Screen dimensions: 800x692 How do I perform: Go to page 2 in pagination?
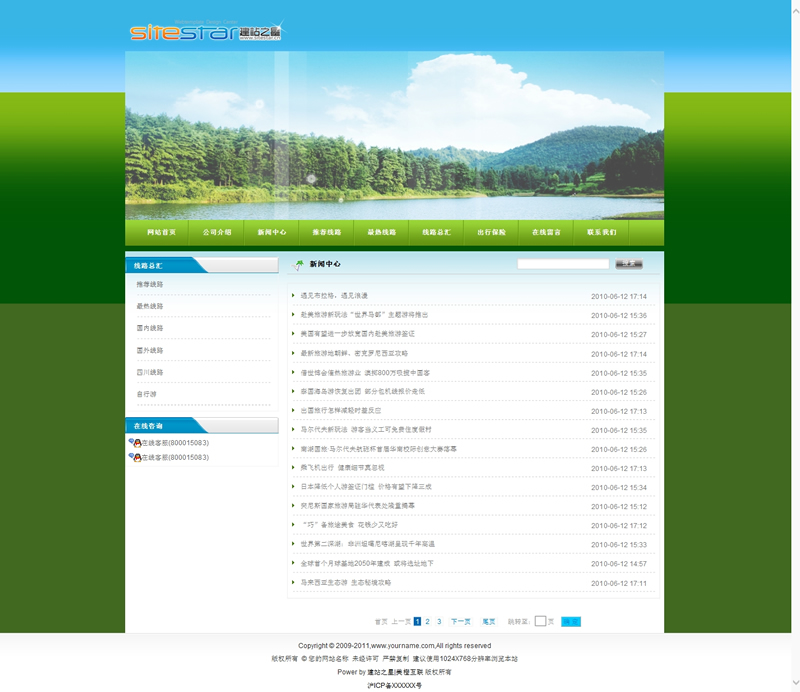[428, 621]
